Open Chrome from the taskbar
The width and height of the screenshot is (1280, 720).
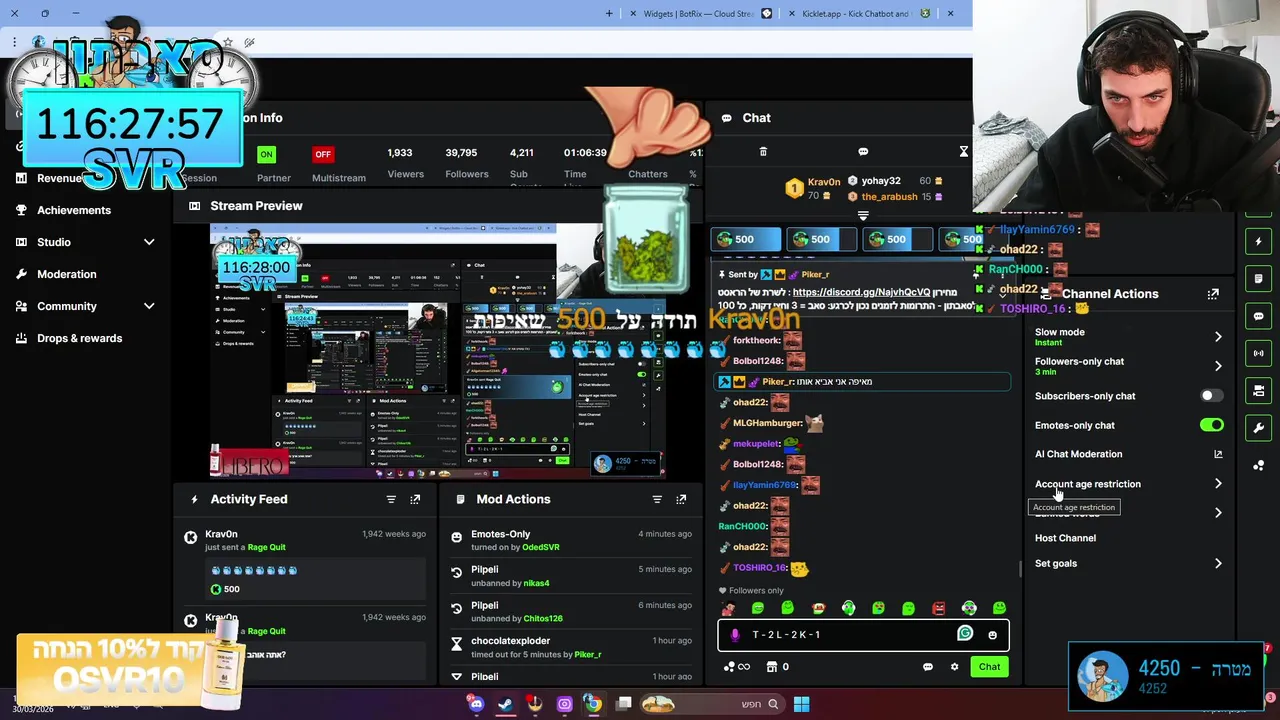click(x=593, y=704)
